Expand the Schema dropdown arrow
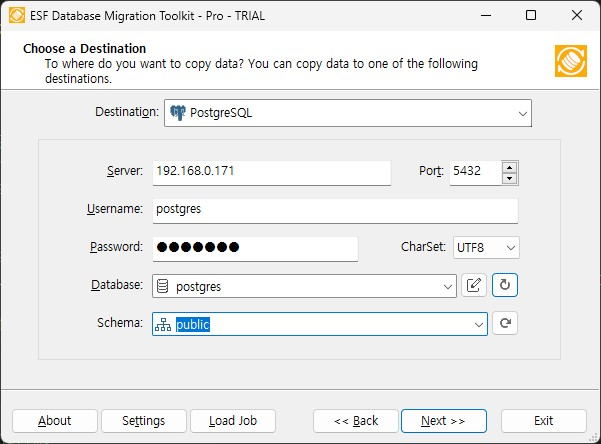 tap(478, 325)
